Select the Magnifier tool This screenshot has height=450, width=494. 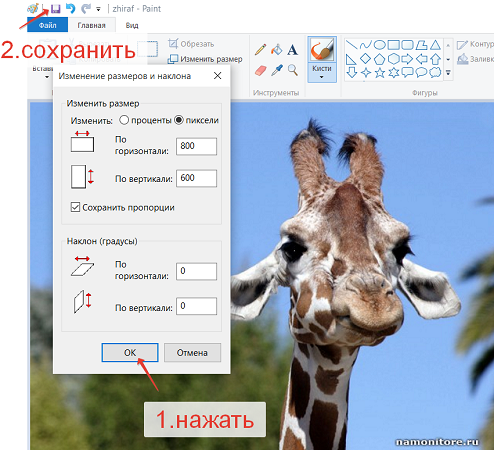[293, 70]
